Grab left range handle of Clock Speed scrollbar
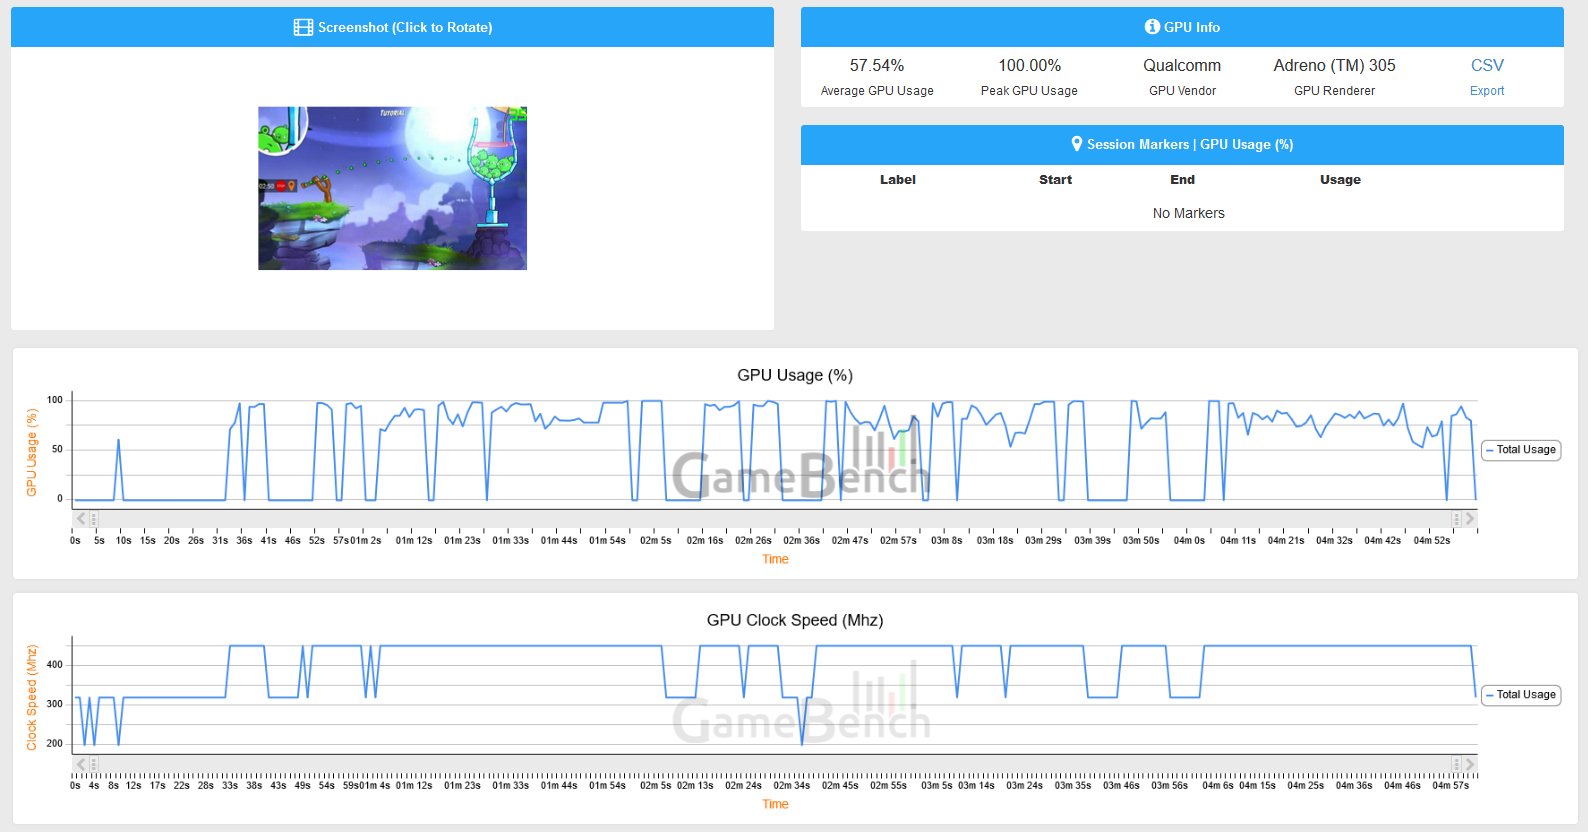The width and height of the screenshot is (1588, 832). pos(94,764)
